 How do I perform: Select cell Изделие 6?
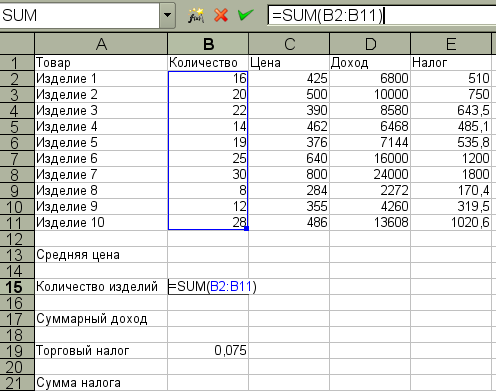pos(101,159)
